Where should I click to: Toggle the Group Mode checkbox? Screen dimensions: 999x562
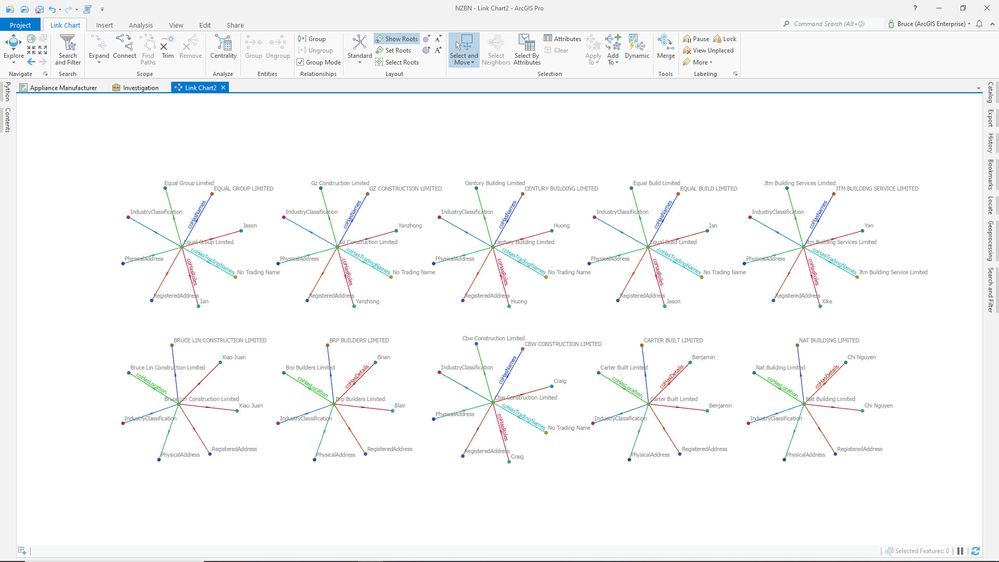click(300, 62)
